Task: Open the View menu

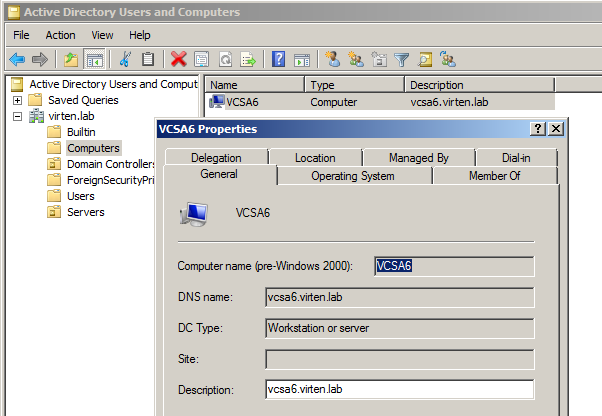Action: pos(102,35)
